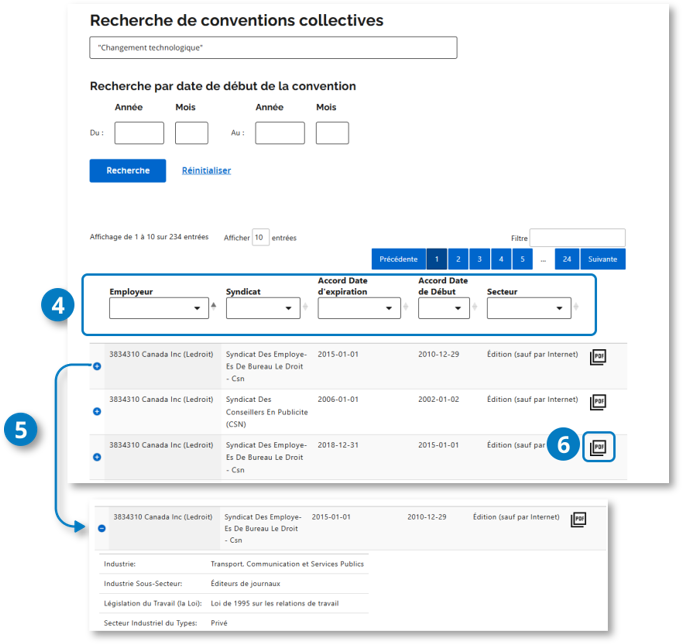The height and width of the screenshot is (644, 682).
Task: Select page 5 in pagination
Action: click(x=522, y=259)
